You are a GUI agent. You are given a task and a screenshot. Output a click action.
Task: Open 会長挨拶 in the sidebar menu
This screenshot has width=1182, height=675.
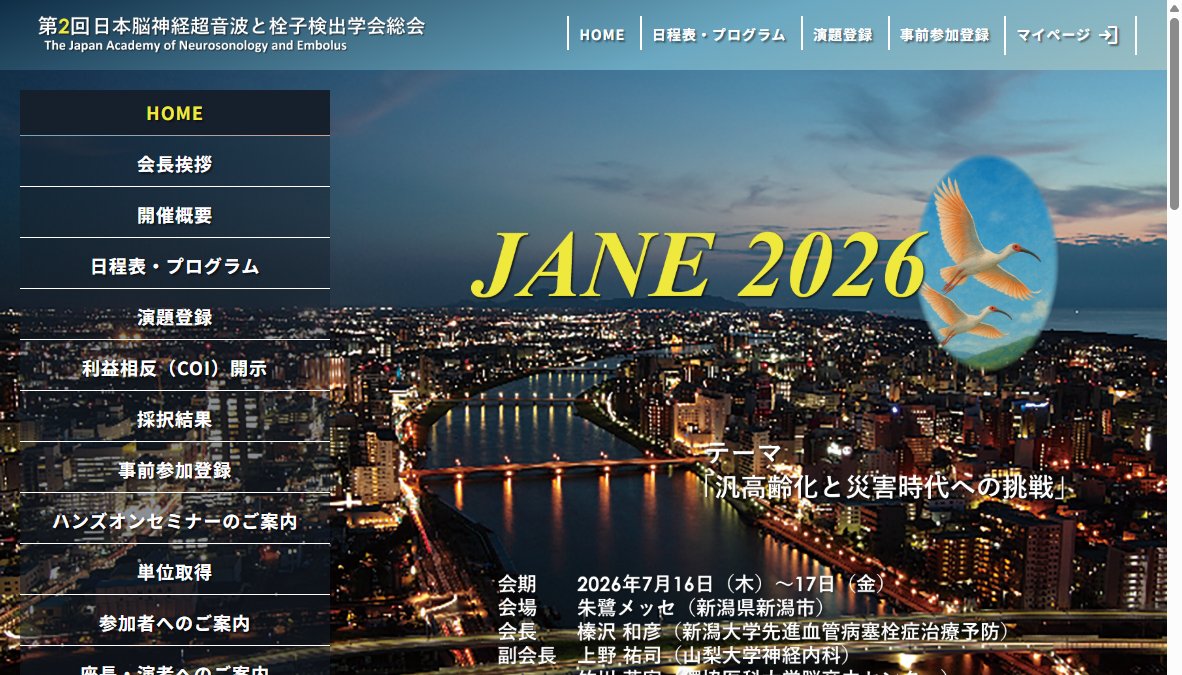point(175,164)
